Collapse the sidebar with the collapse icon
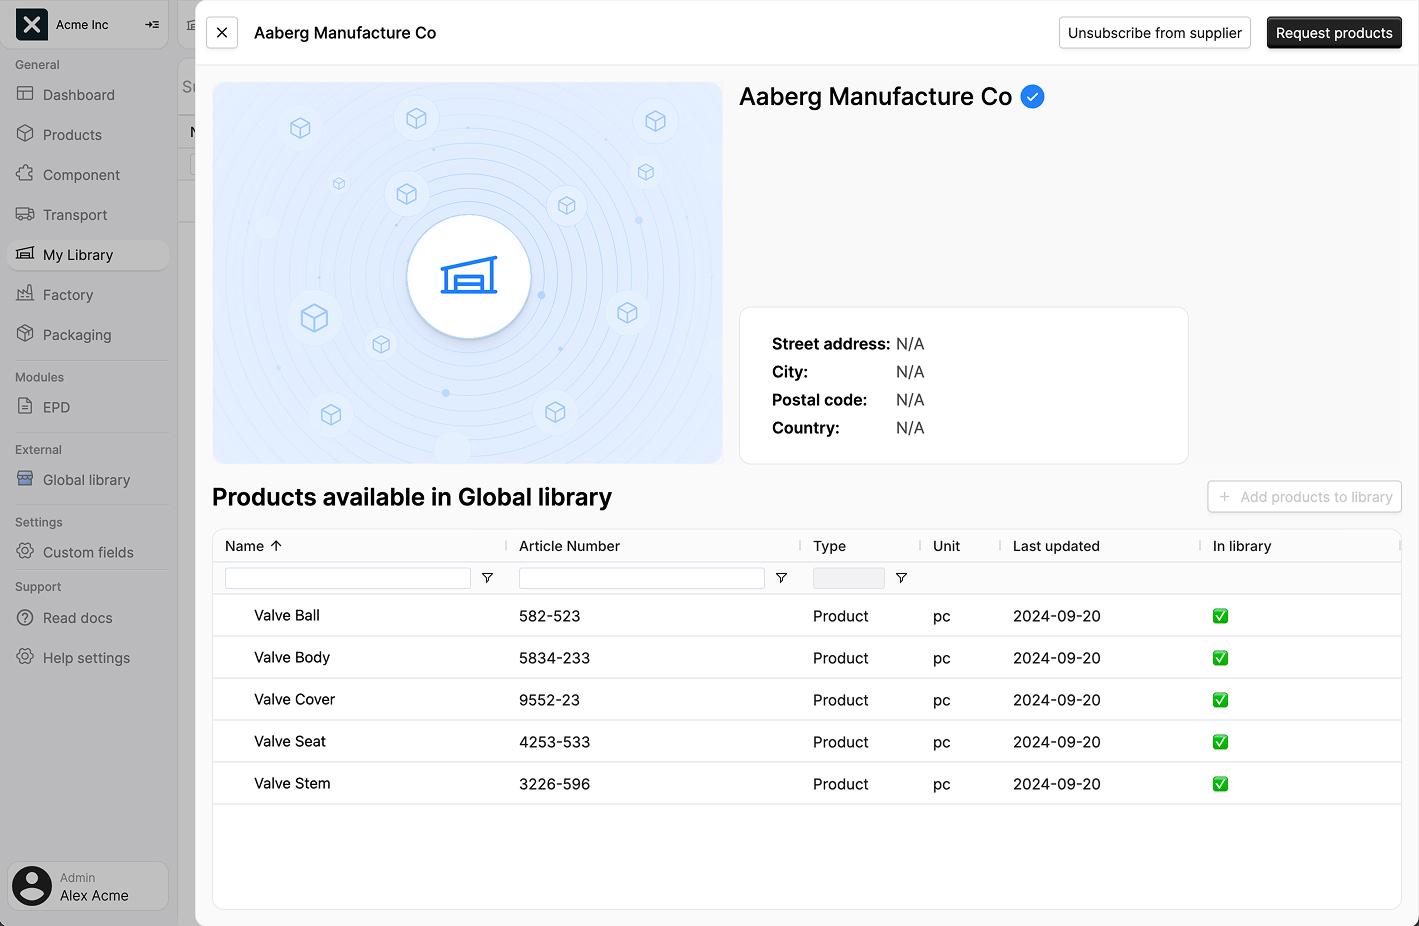 (x=152, y=25)
